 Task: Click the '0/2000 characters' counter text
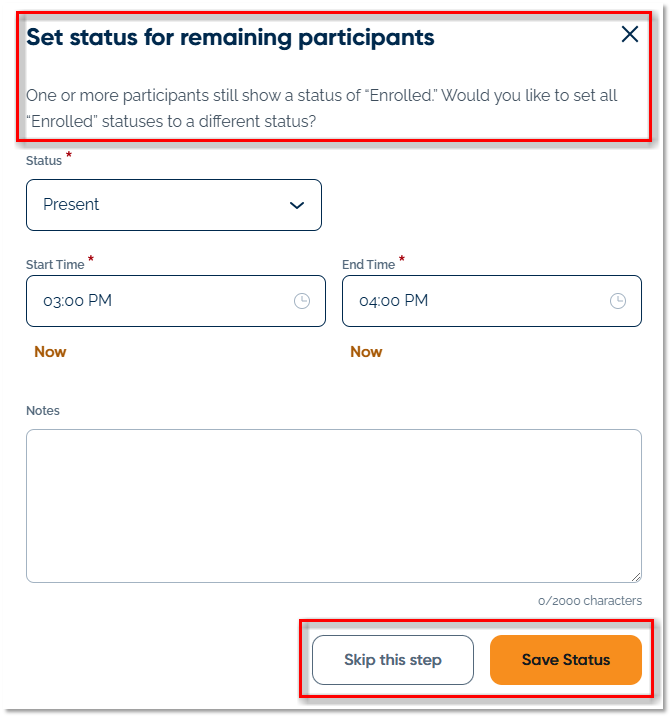point(590,601)
